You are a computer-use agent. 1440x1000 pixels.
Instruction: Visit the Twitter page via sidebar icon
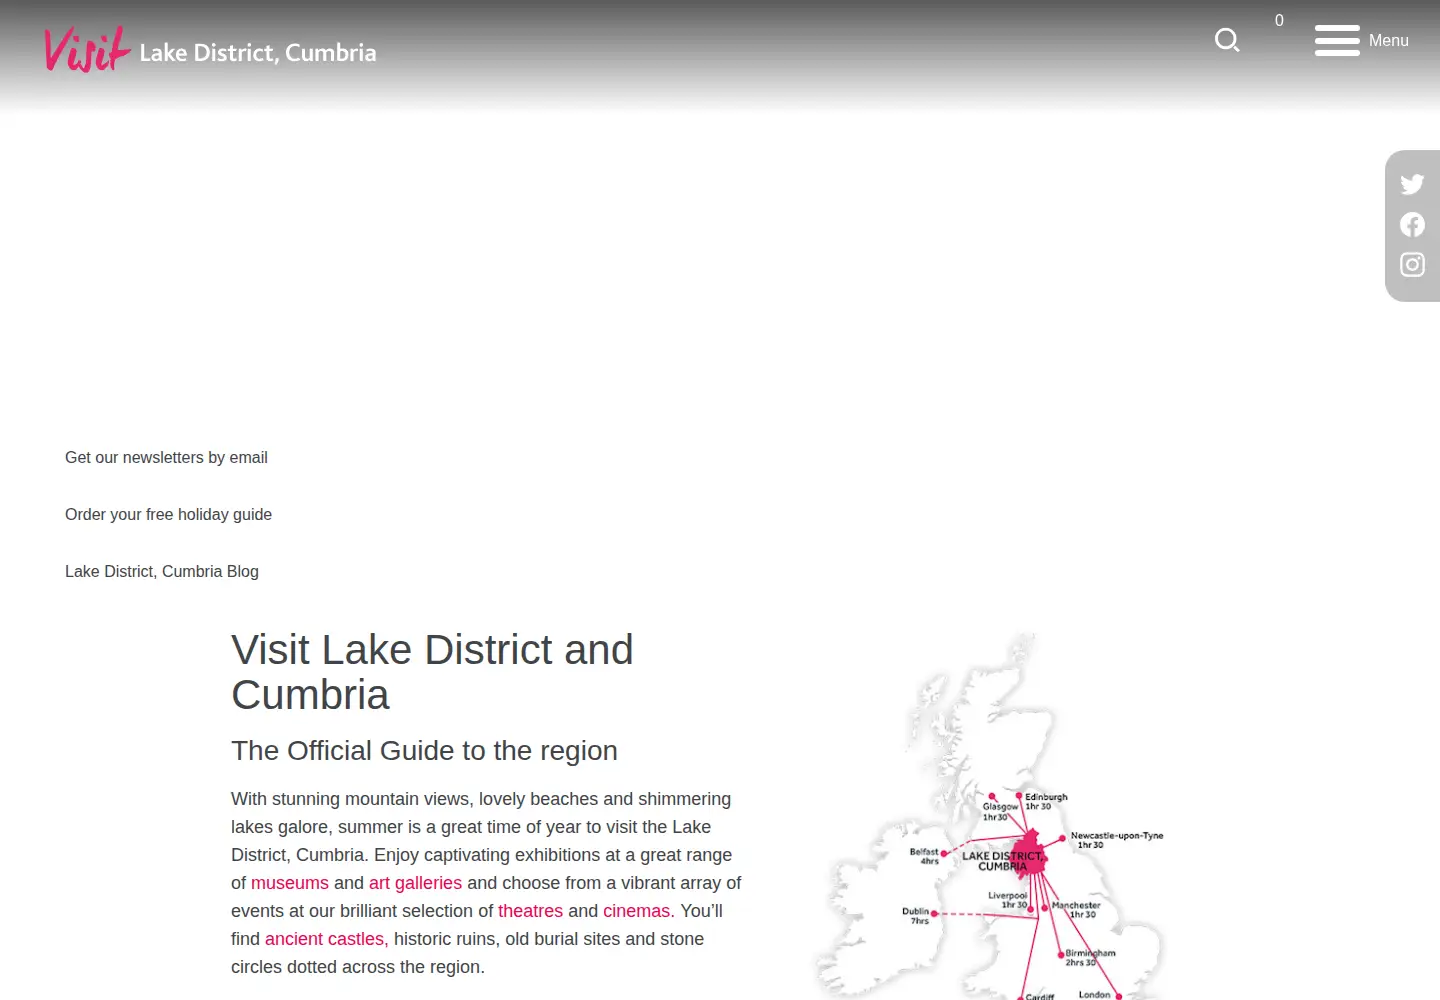[1412, 184]
